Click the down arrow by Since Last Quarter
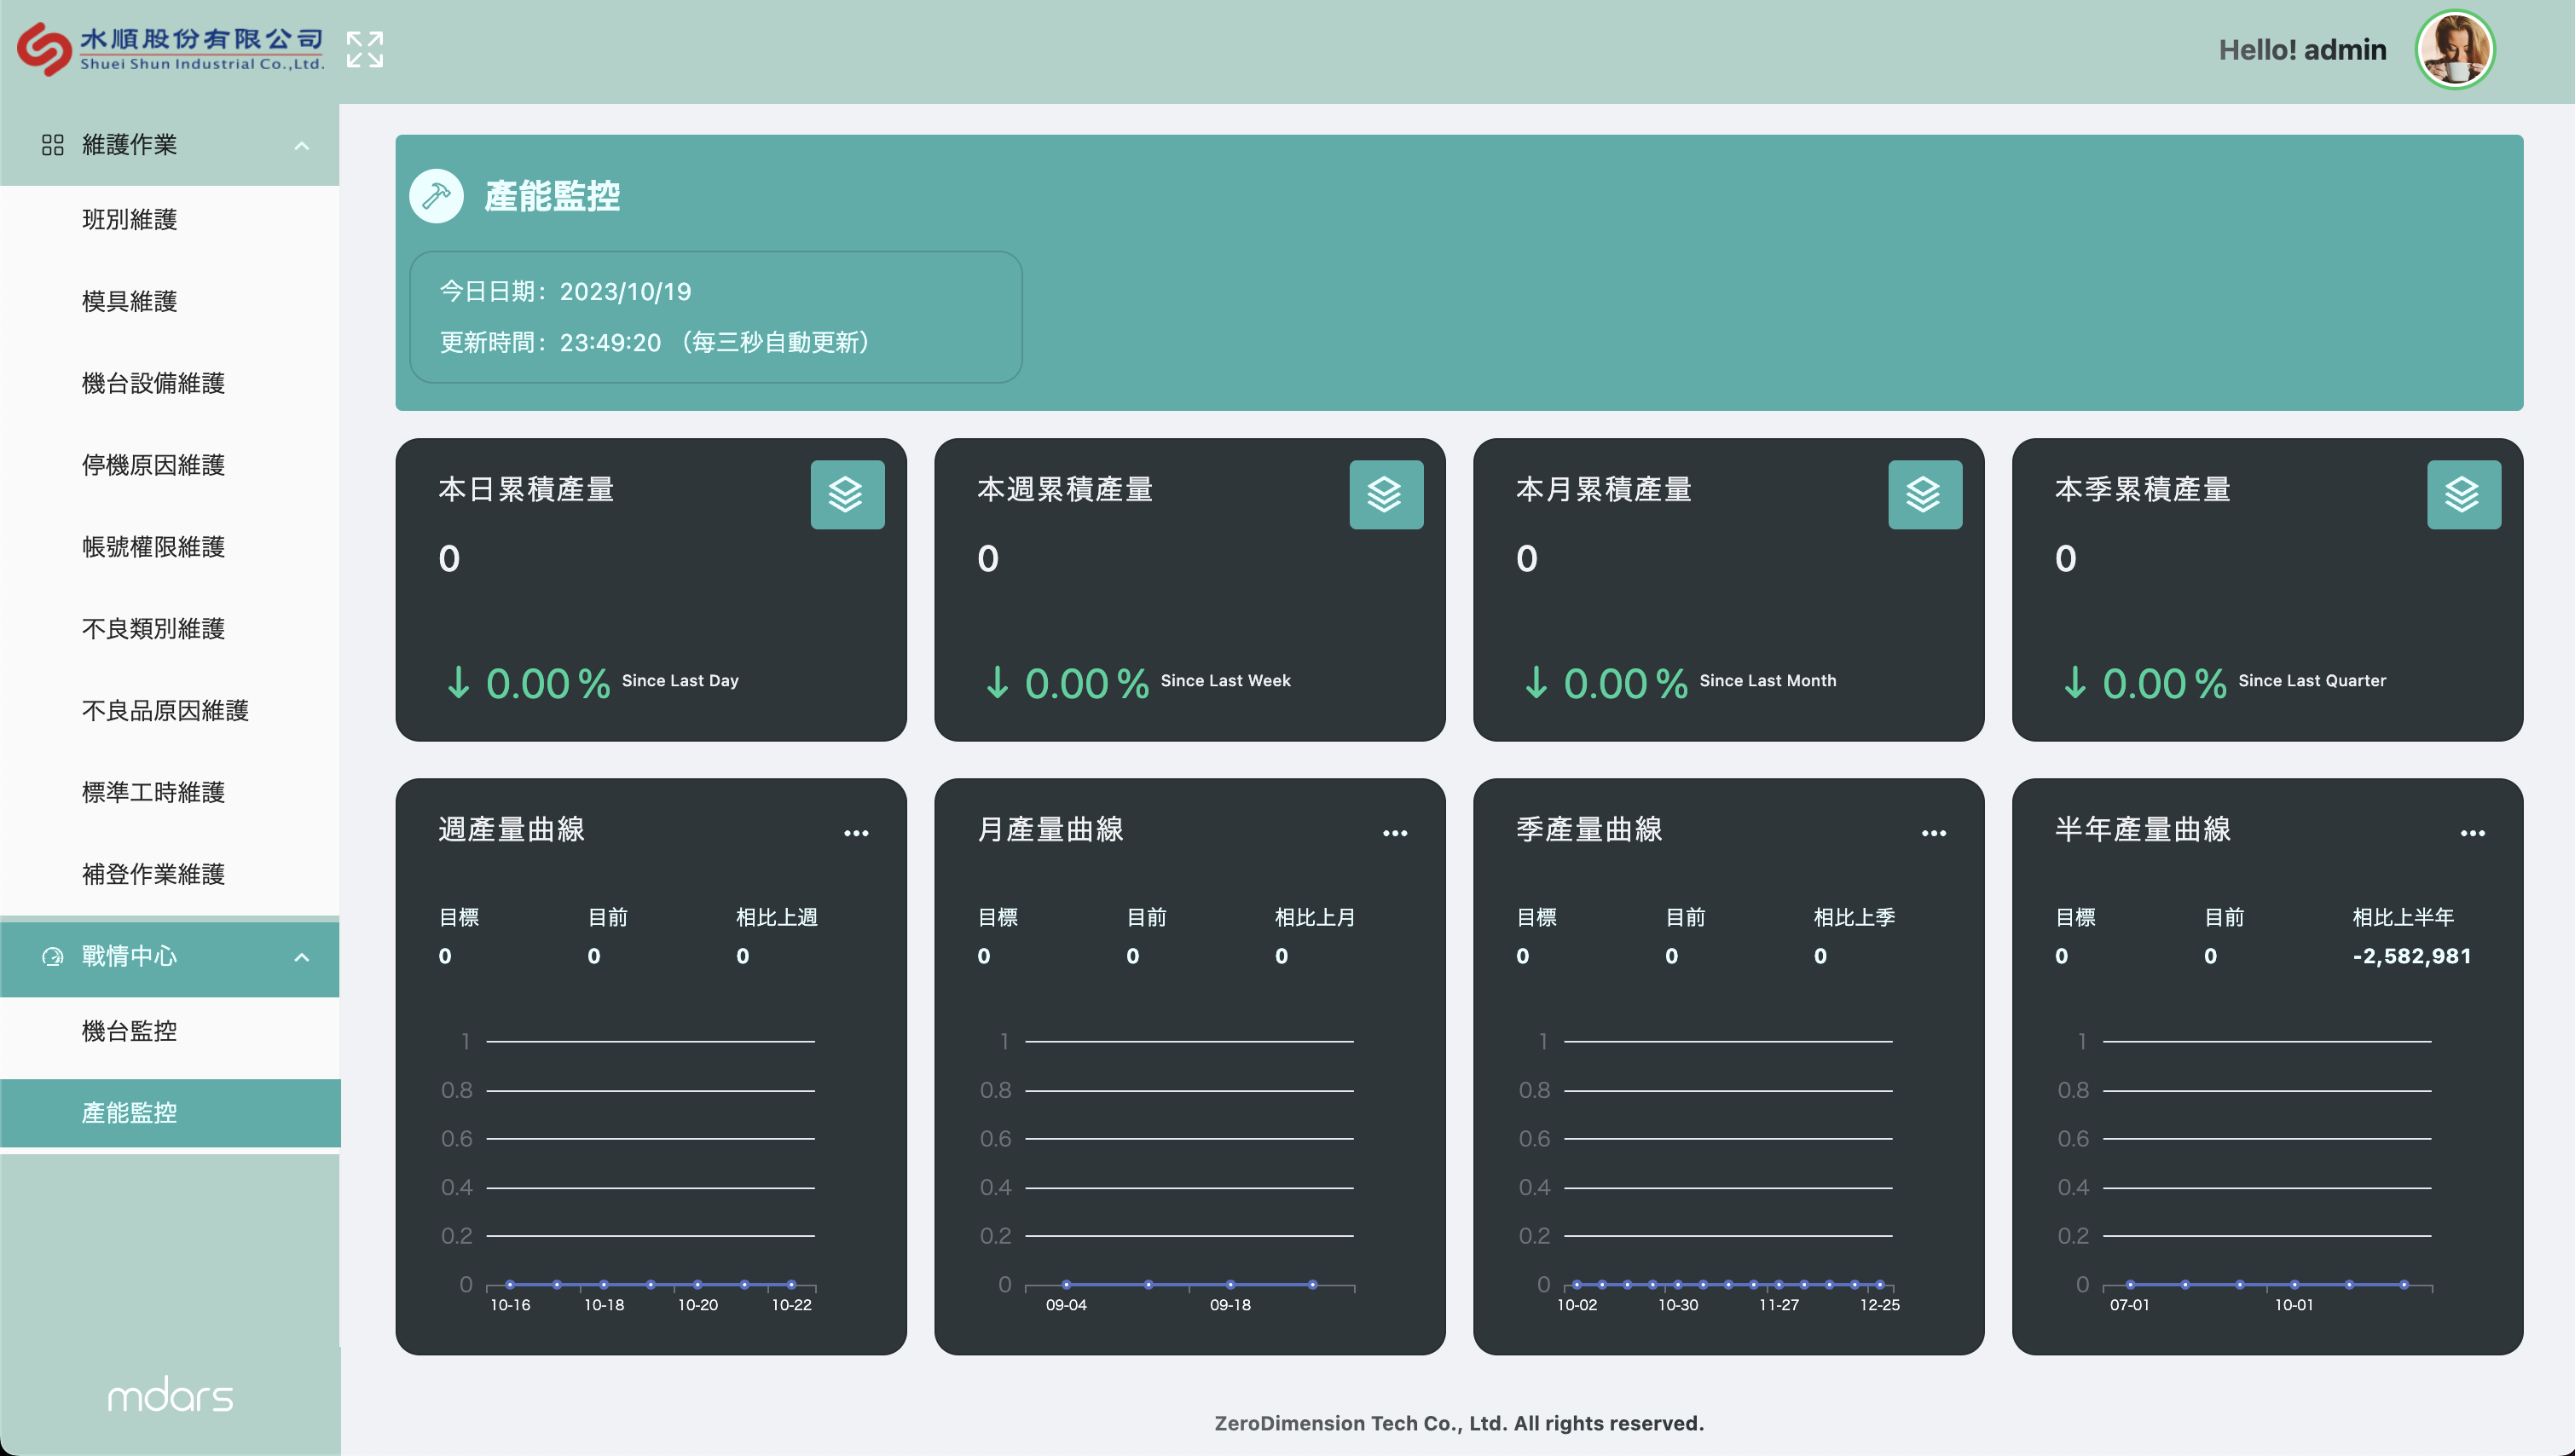Image resolution: width=2575 pixels, height=1456 pixels. (2075, 683)
